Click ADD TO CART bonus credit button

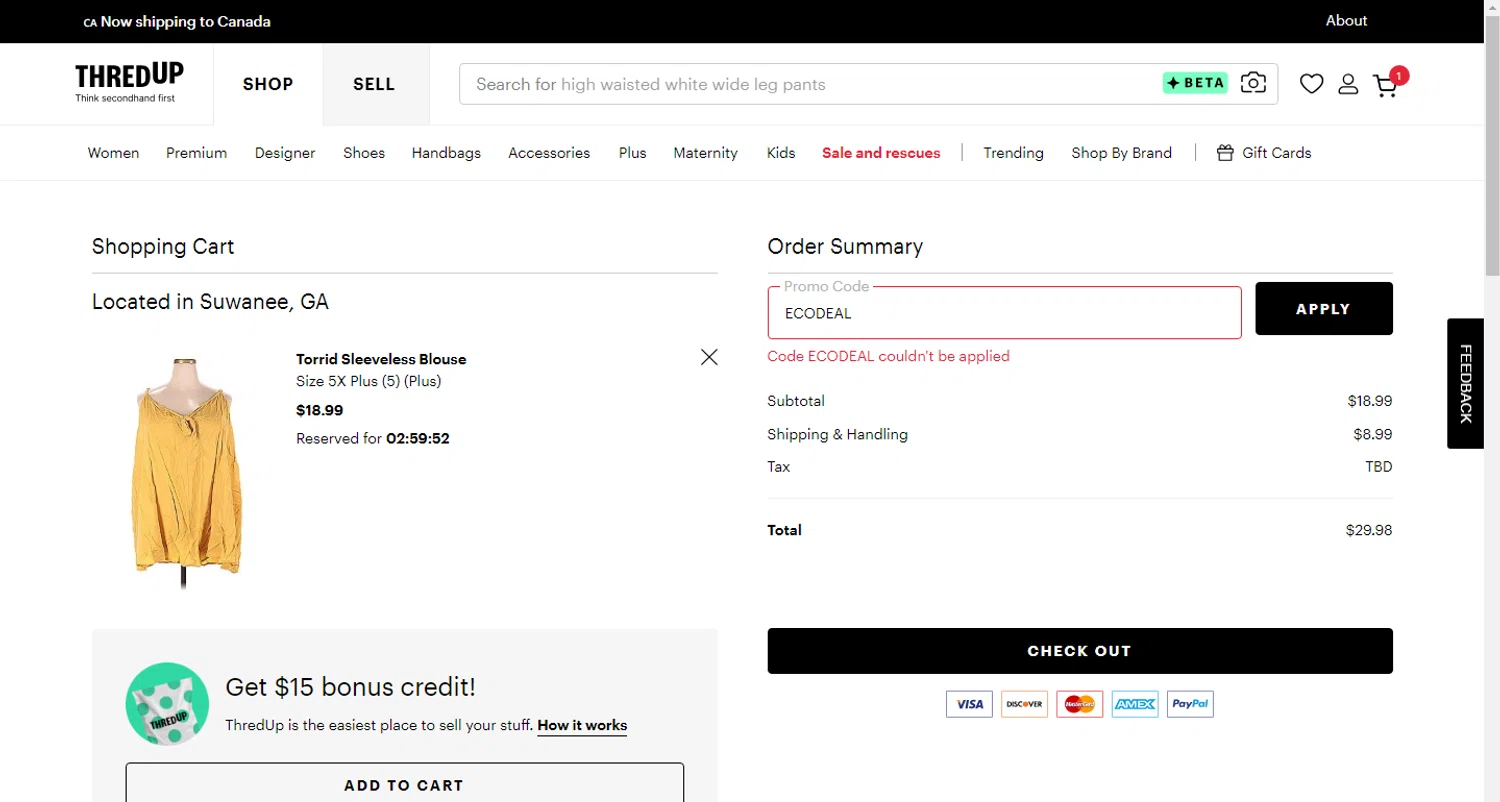(x=404, y=784)
